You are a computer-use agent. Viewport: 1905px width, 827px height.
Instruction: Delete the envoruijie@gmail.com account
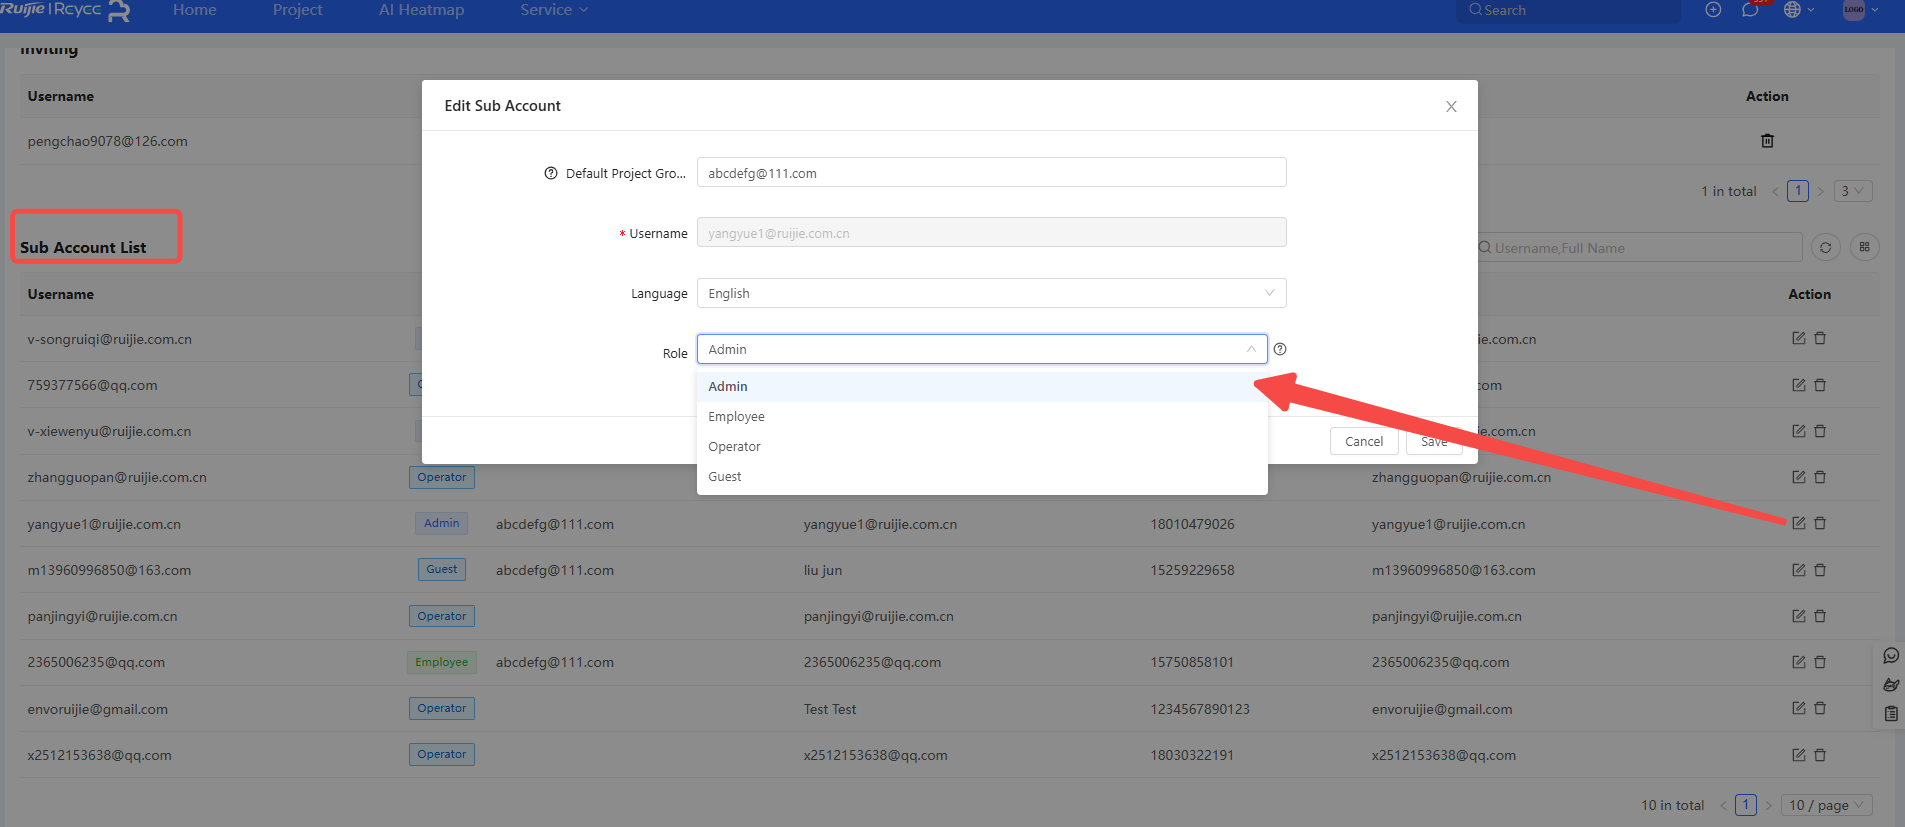coord(1820,708)
